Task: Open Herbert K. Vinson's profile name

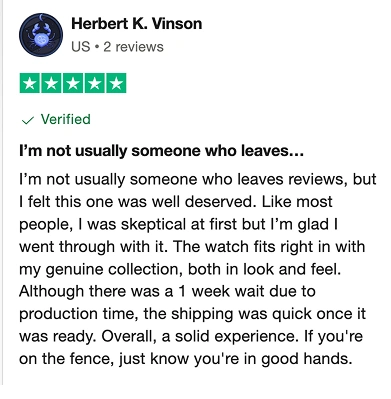Action: pyautogui.click(x=137, y=24)
